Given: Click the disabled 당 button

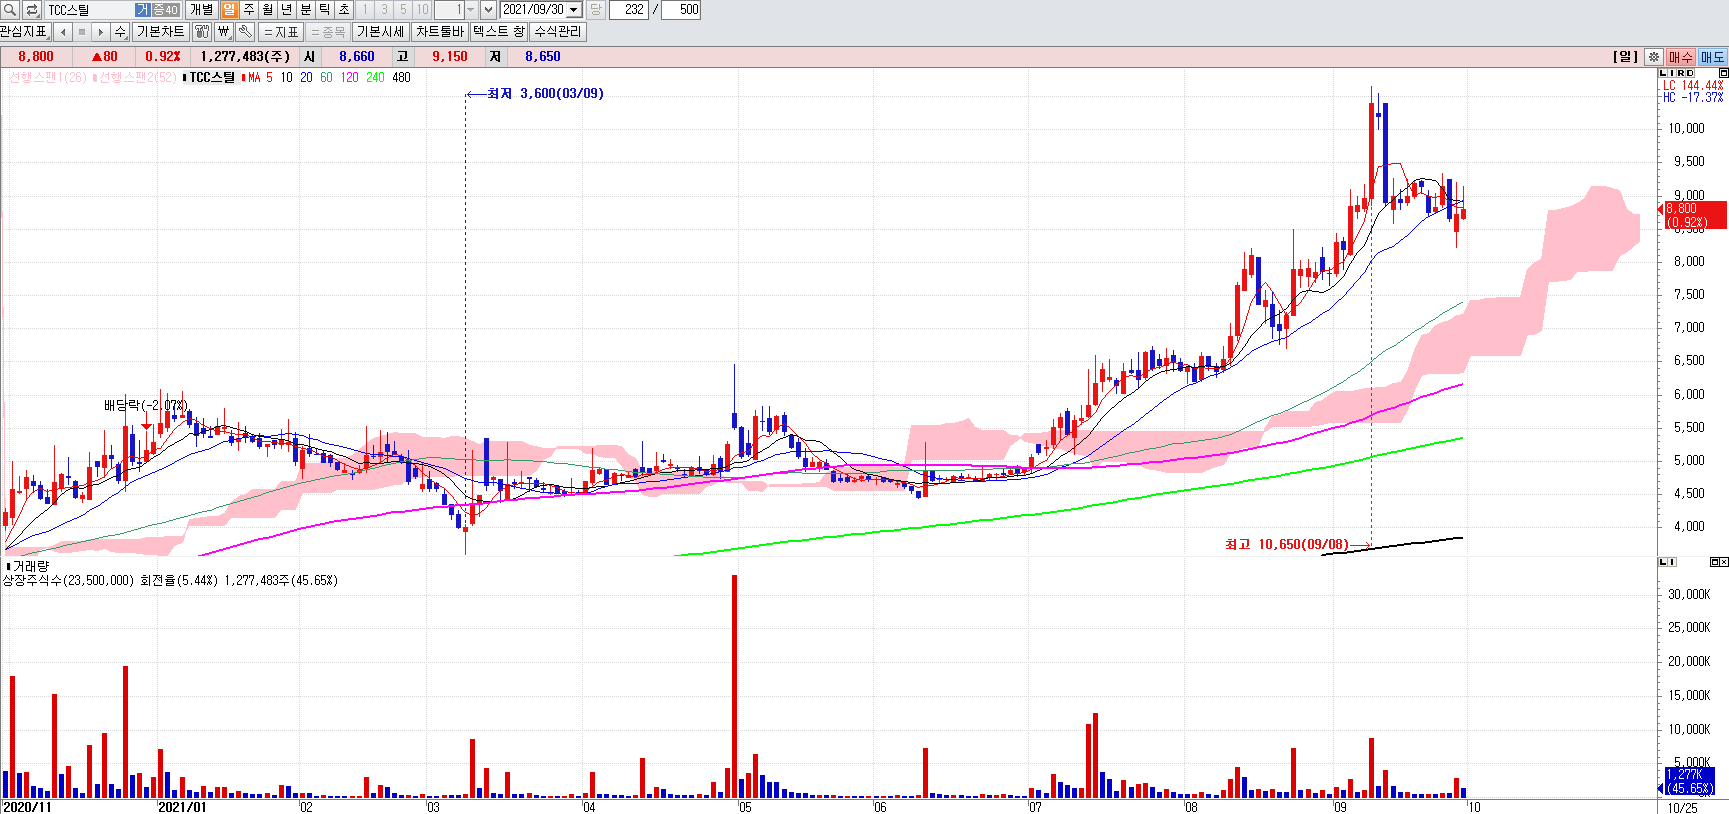Looking at the screenshot, I should (x=596, y=10).
